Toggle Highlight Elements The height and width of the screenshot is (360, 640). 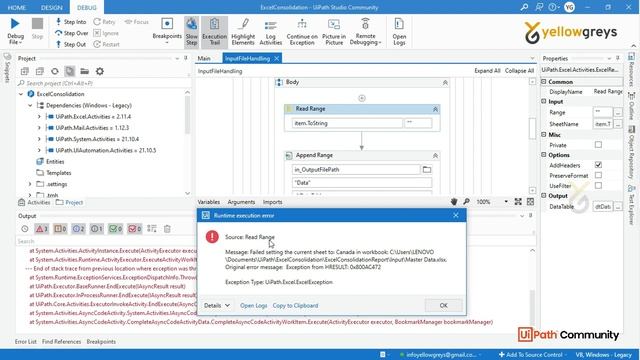[243, 32]
